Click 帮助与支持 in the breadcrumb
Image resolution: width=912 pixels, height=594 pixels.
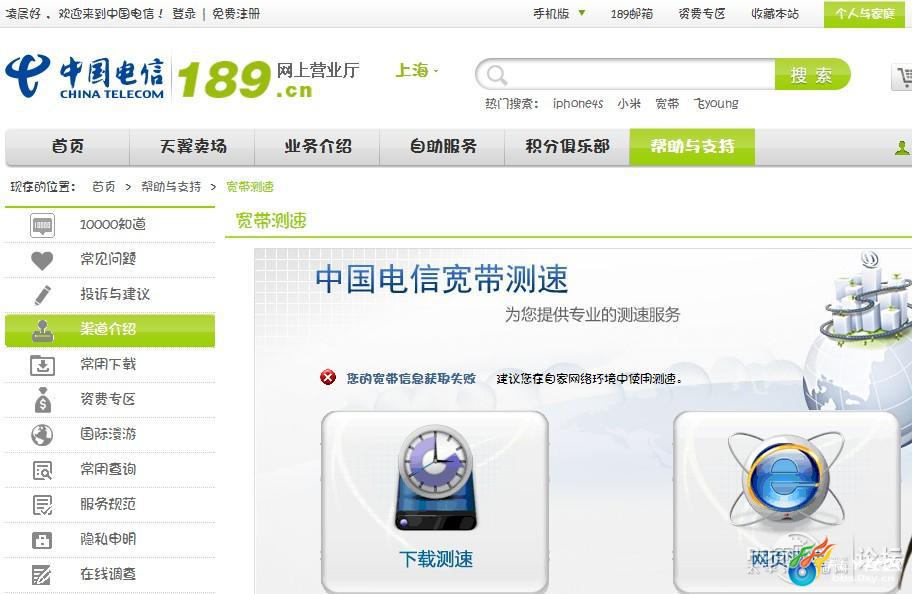coord(171,187)
